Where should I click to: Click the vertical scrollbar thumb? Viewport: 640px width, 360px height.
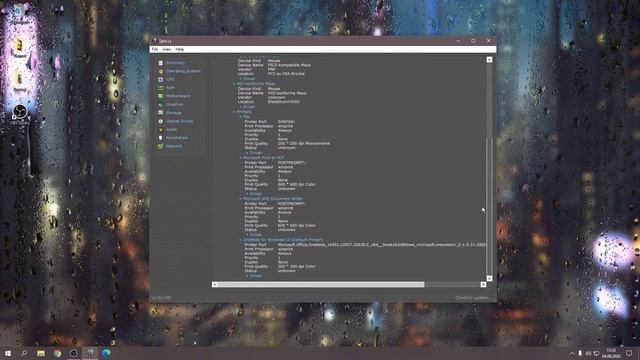pos(489,207)
